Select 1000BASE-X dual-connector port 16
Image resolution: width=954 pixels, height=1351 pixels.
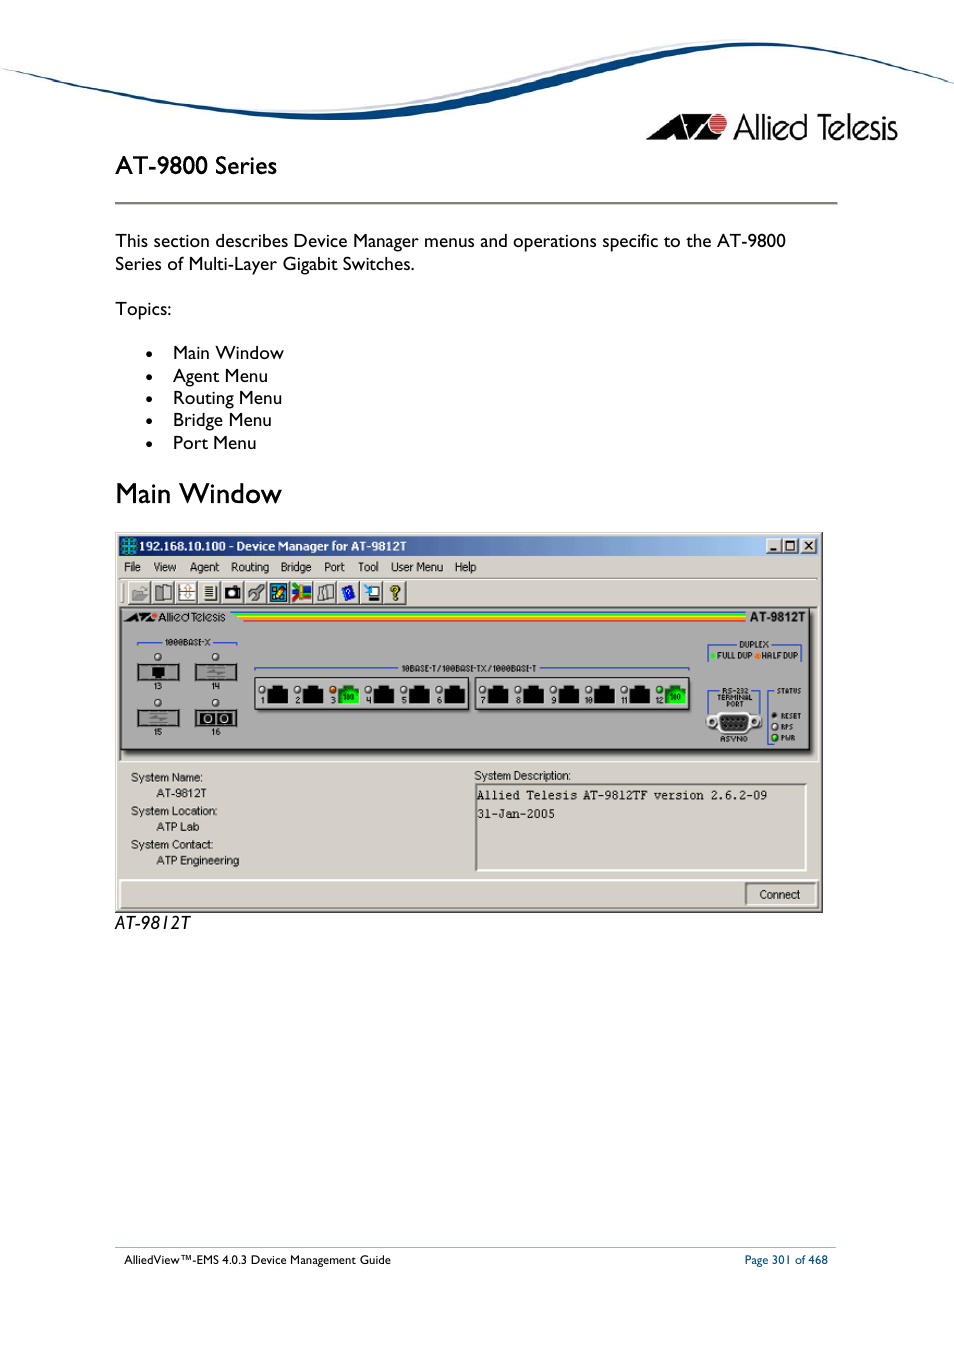pyautogui.click(x=216, y=718)
